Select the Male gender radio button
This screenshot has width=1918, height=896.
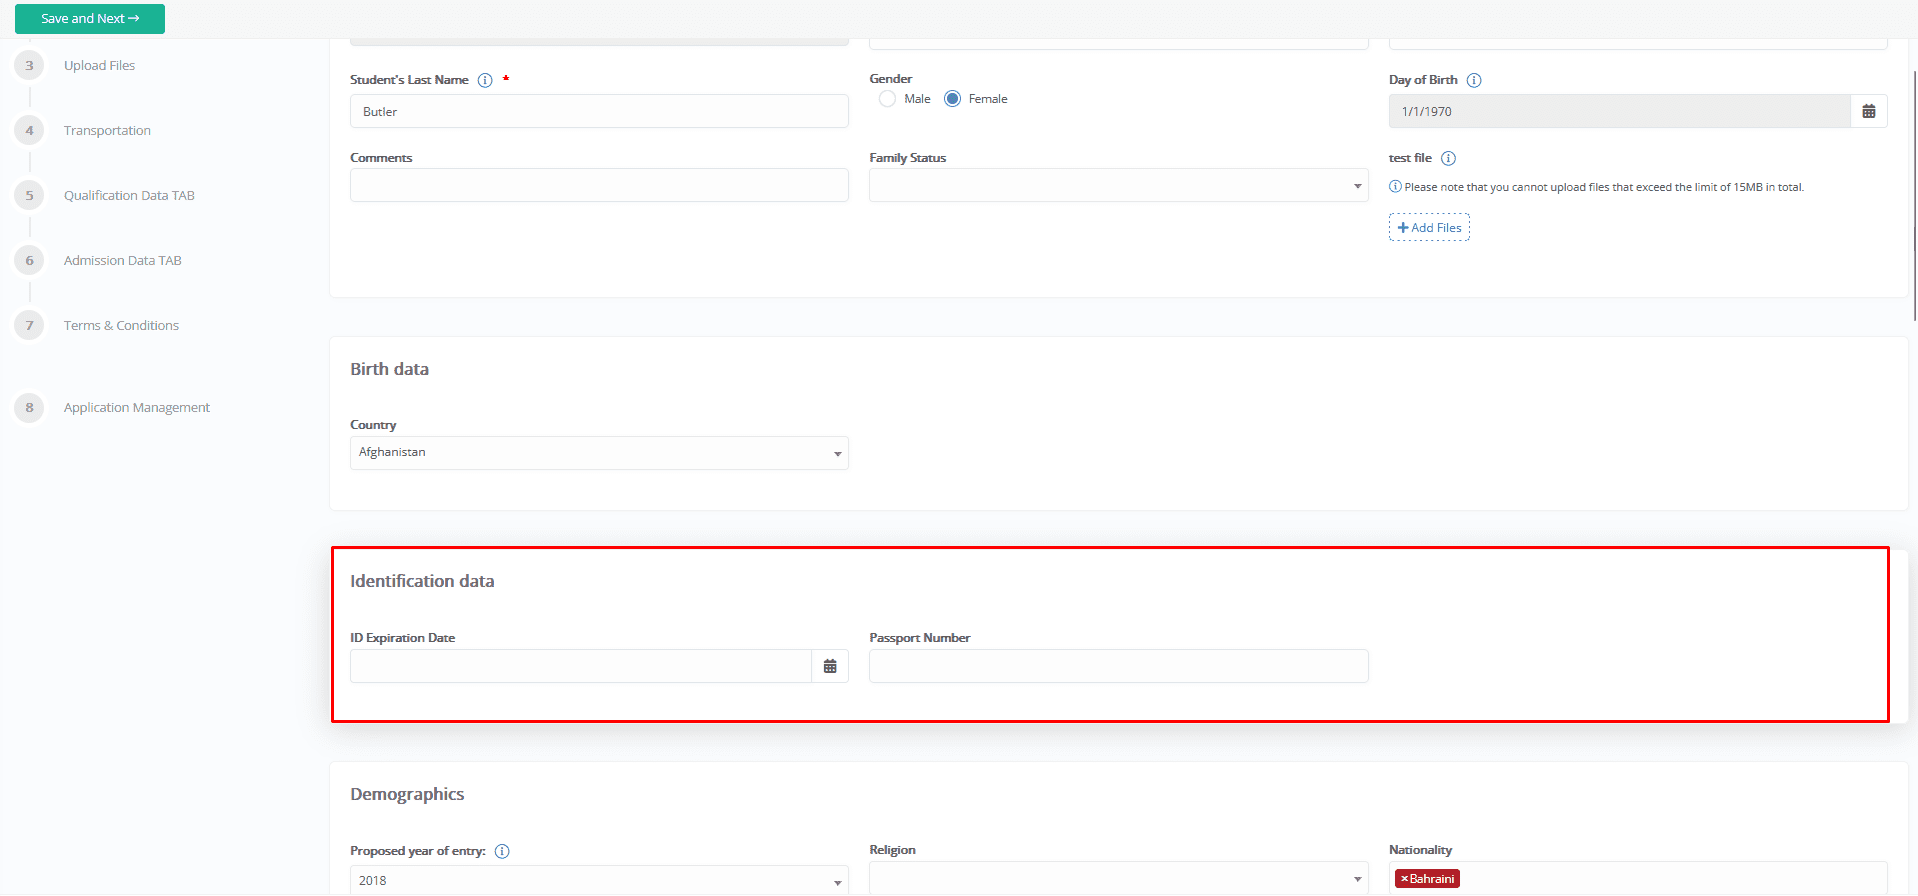coord(887,99)
